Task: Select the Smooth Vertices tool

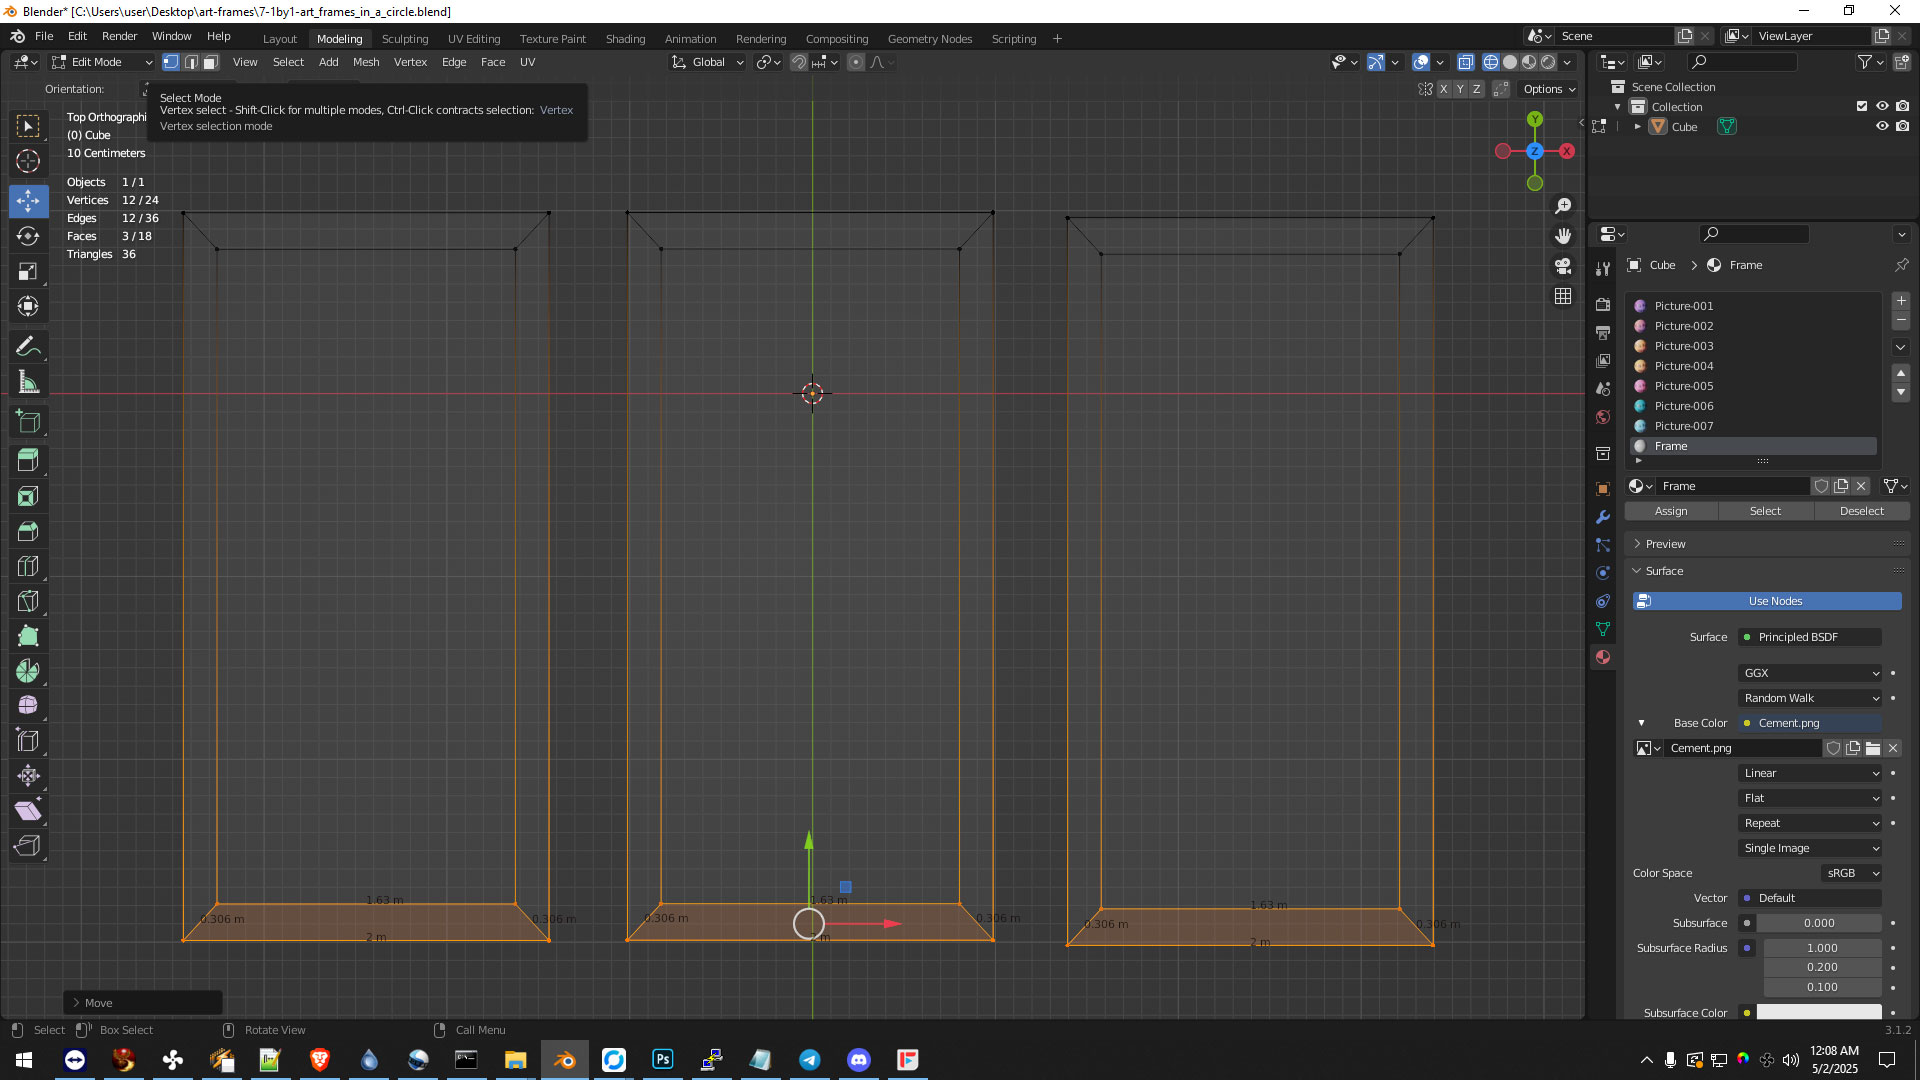Action: click(28, 706)
